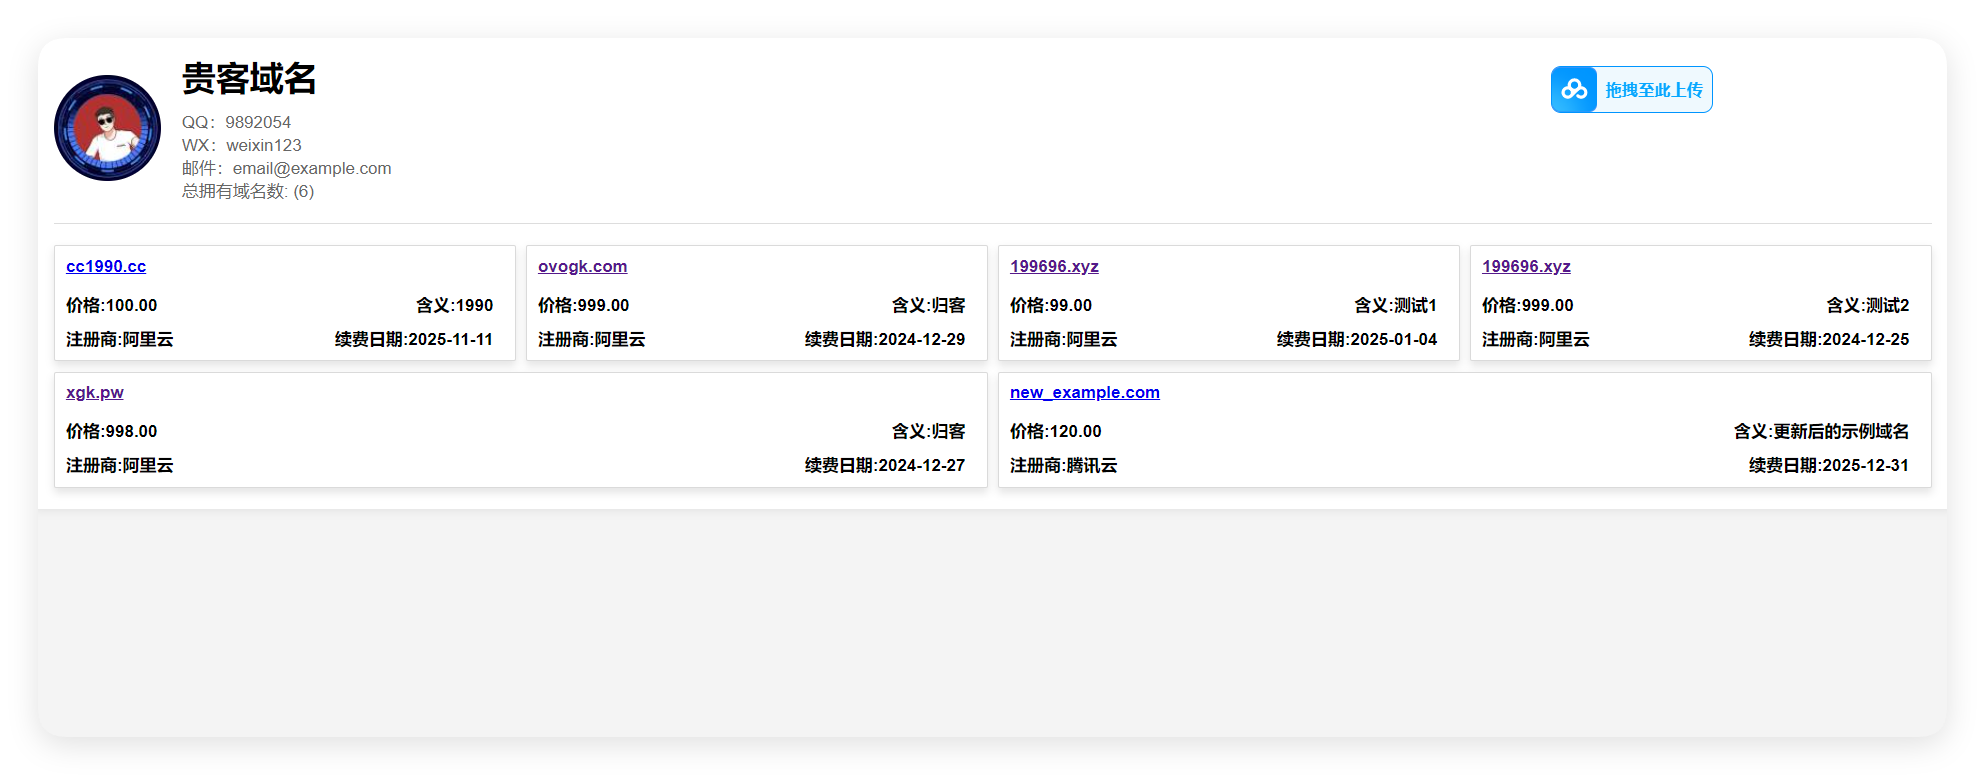Click the circular profile avatar image
Image resolution: width=1985 pixels, height=775 pixels.
[x=107, y=128]
